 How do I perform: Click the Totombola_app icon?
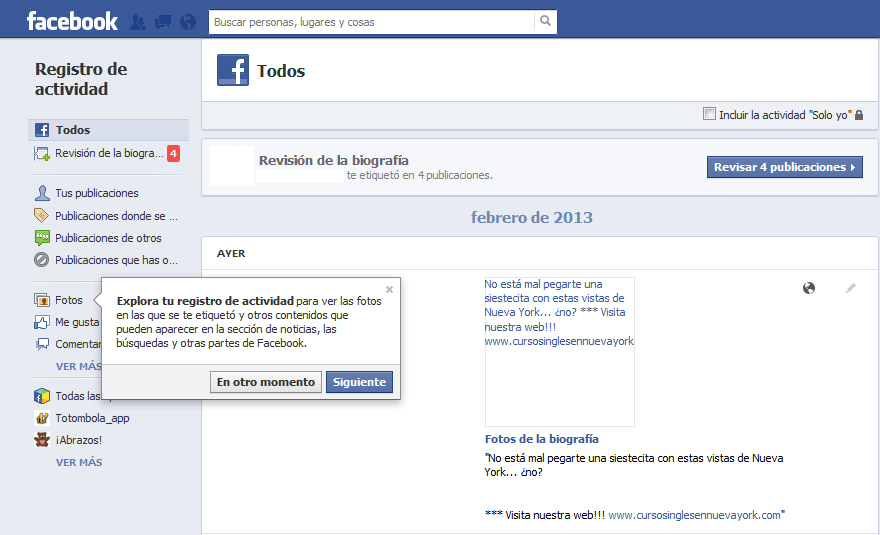pyautogui.click(x=42, y=418)
